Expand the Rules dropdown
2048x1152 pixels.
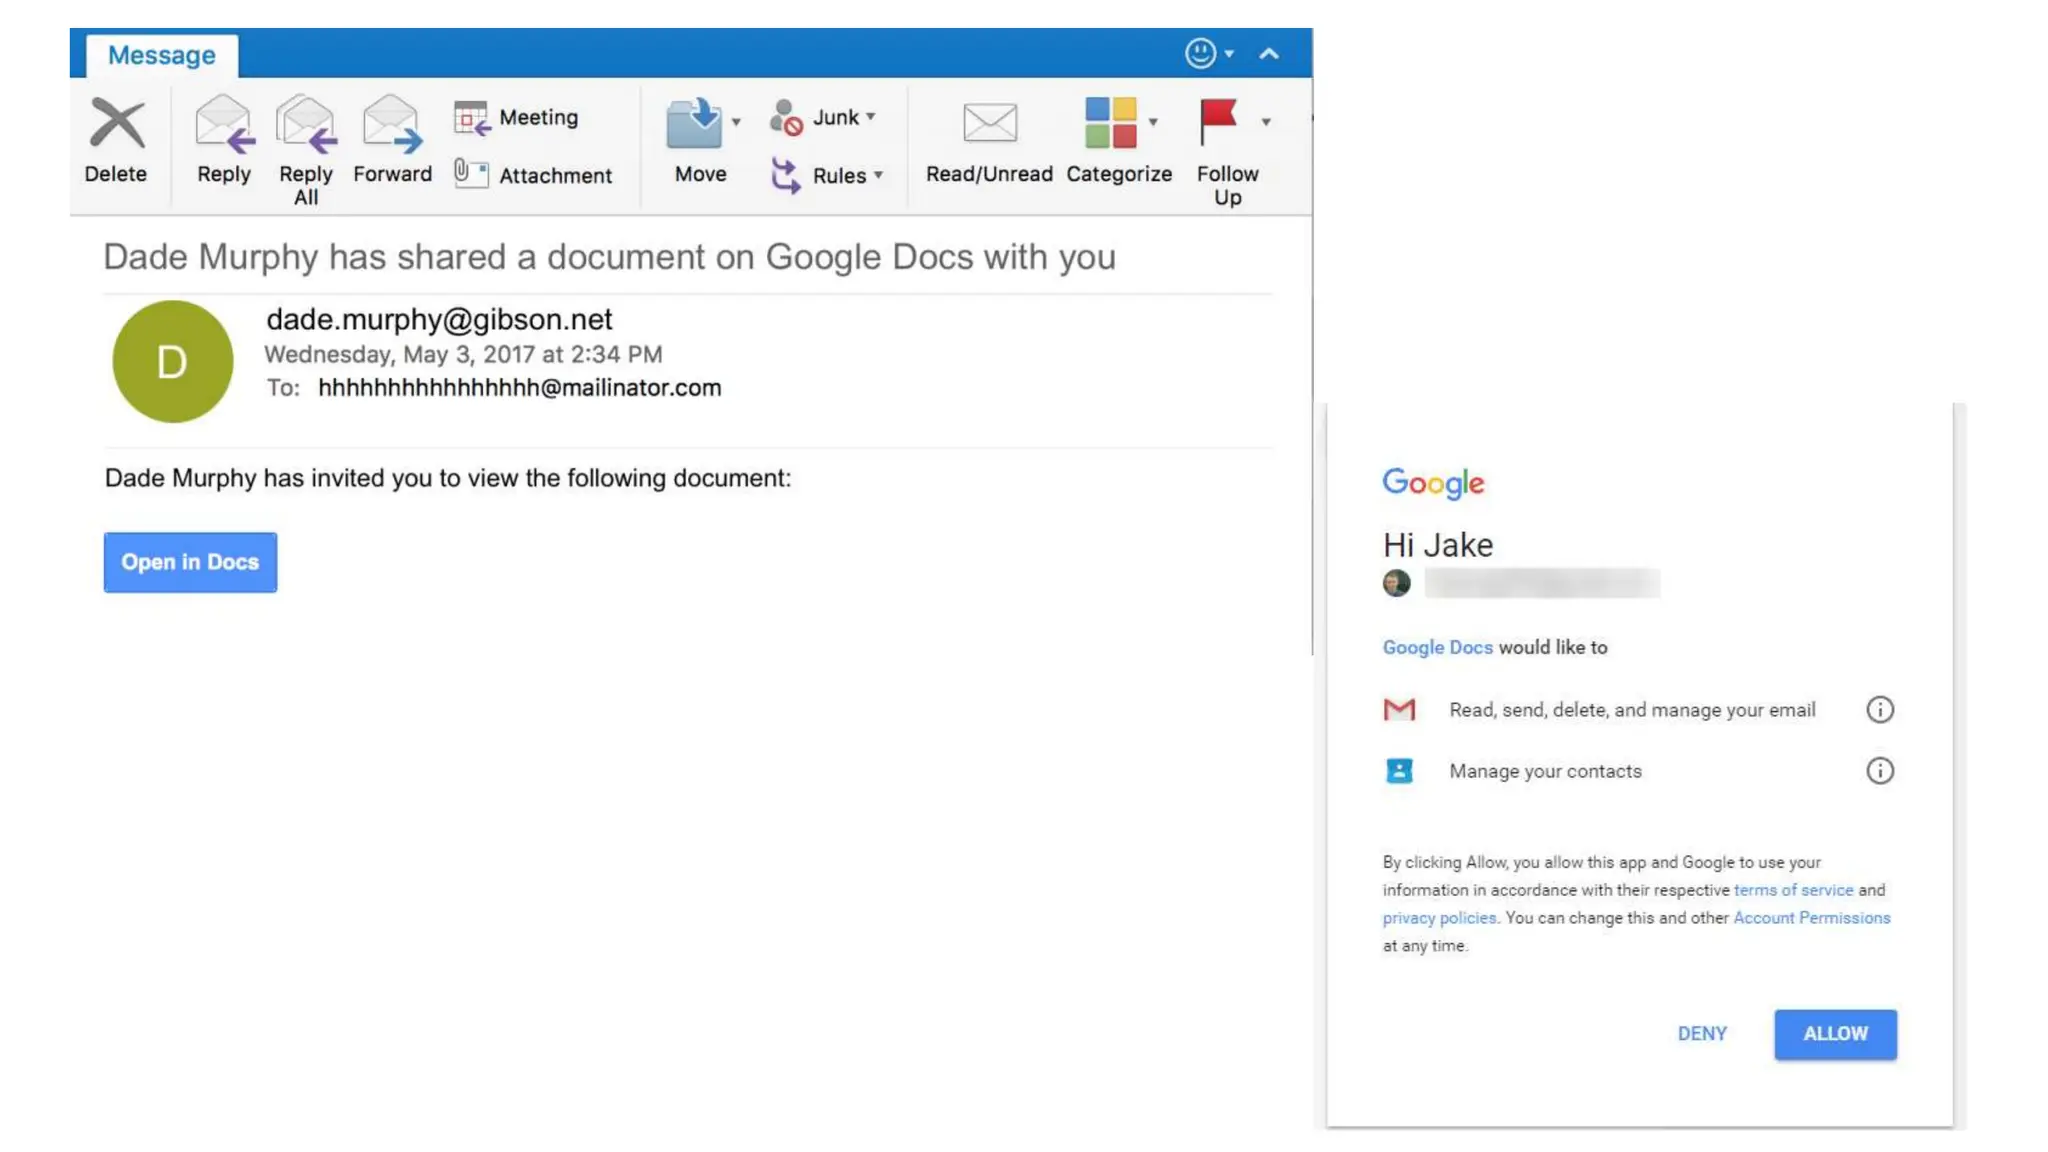pyautogui.click(x=878, y=175)
